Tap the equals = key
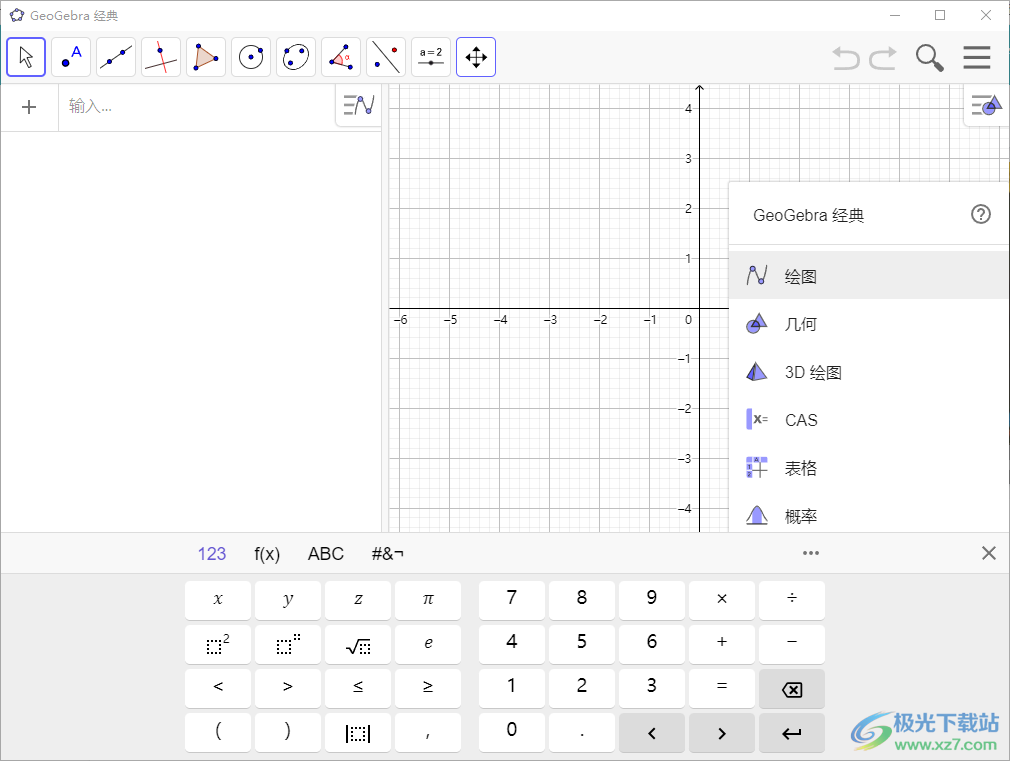1010x761 pixels. click(722, 688)
